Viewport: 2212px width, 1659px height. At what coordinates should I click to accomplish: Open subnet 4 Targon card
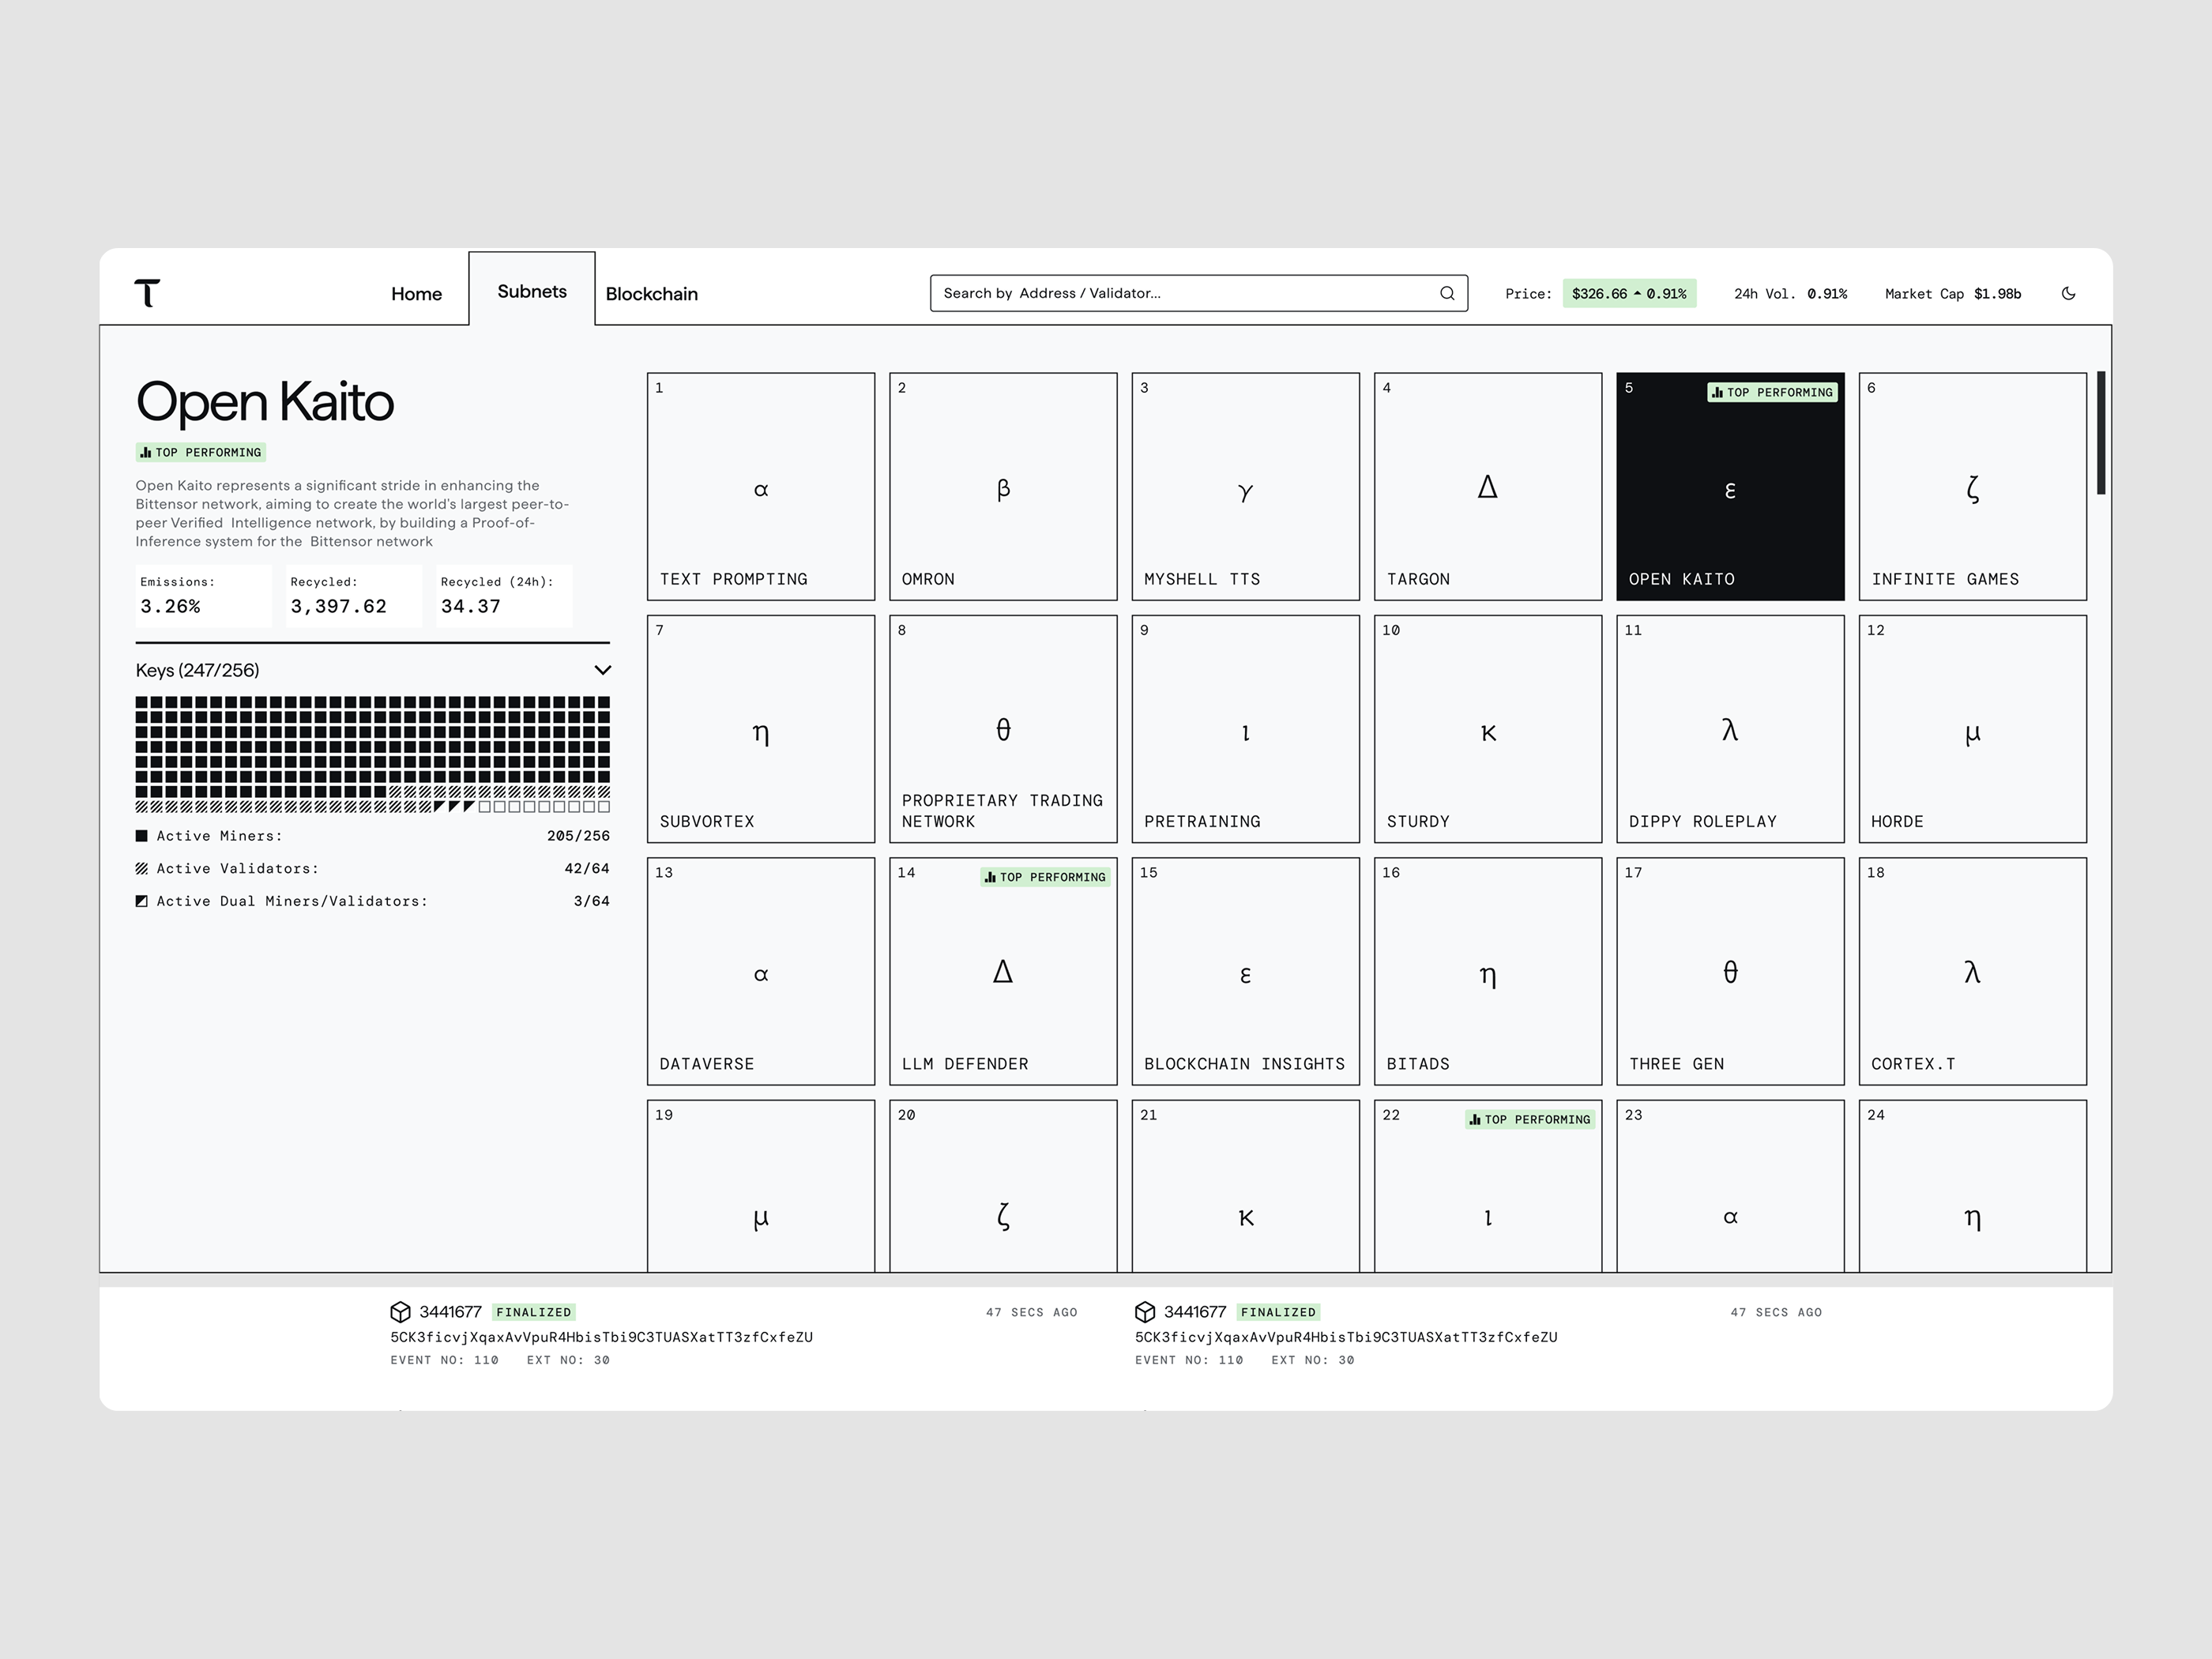click(1488, 487)
